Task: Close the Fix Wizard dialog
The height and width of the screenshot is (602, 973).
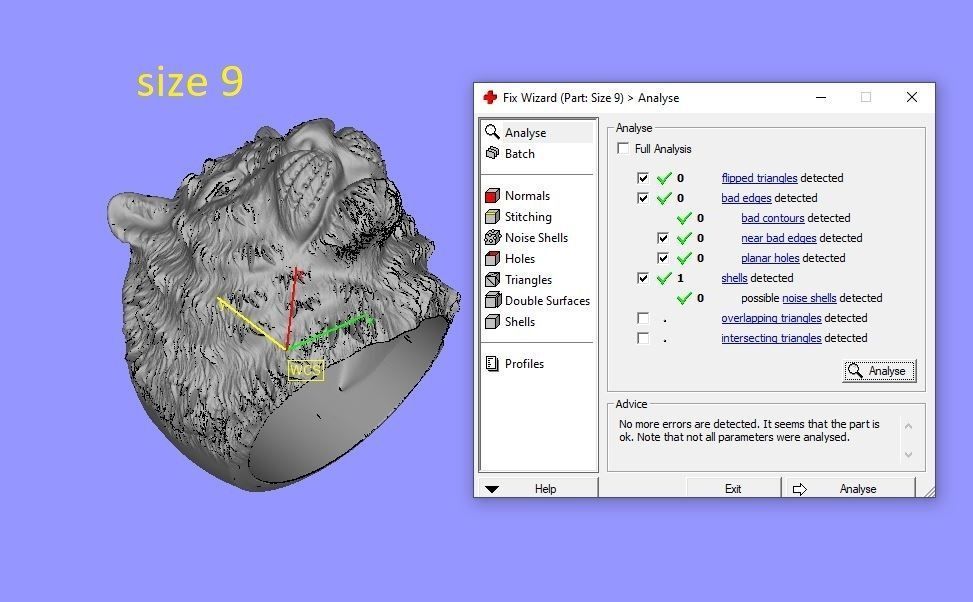Action: [912, 97]
